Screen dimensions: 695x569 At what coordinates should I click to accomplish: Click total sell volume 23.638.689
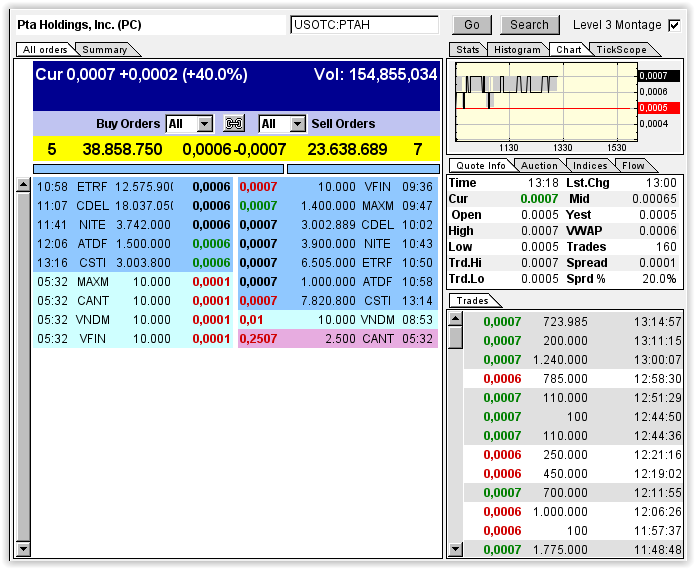(x=347, y=149)
